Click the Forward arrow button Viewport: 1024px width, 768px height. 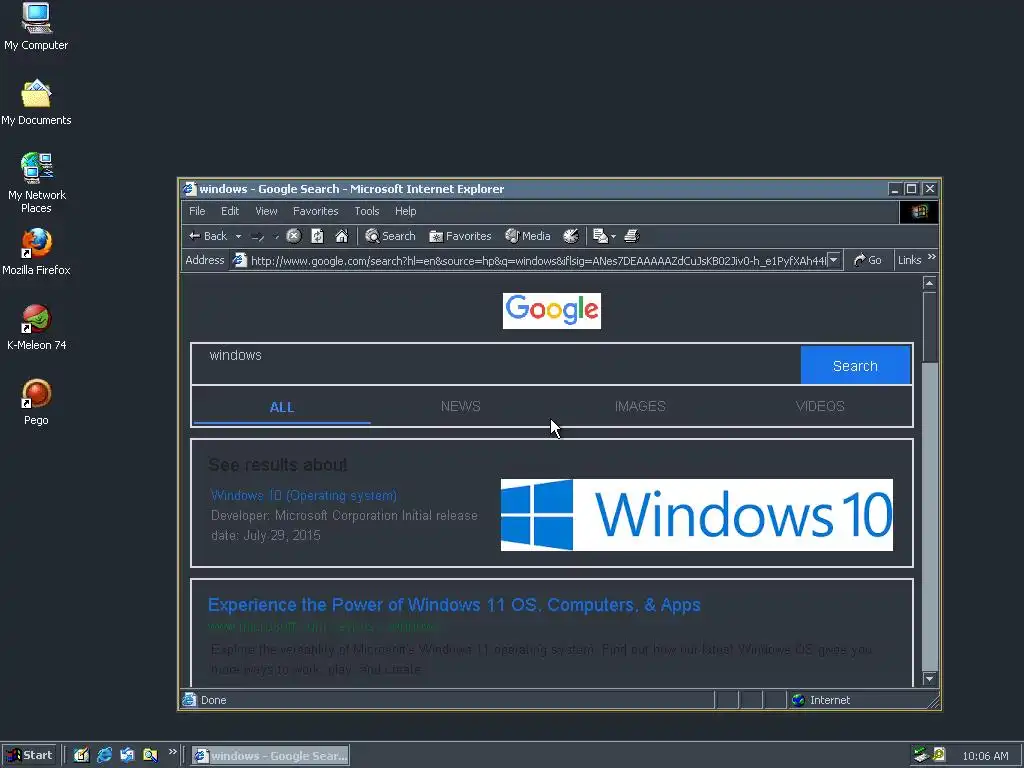[257, 236]
